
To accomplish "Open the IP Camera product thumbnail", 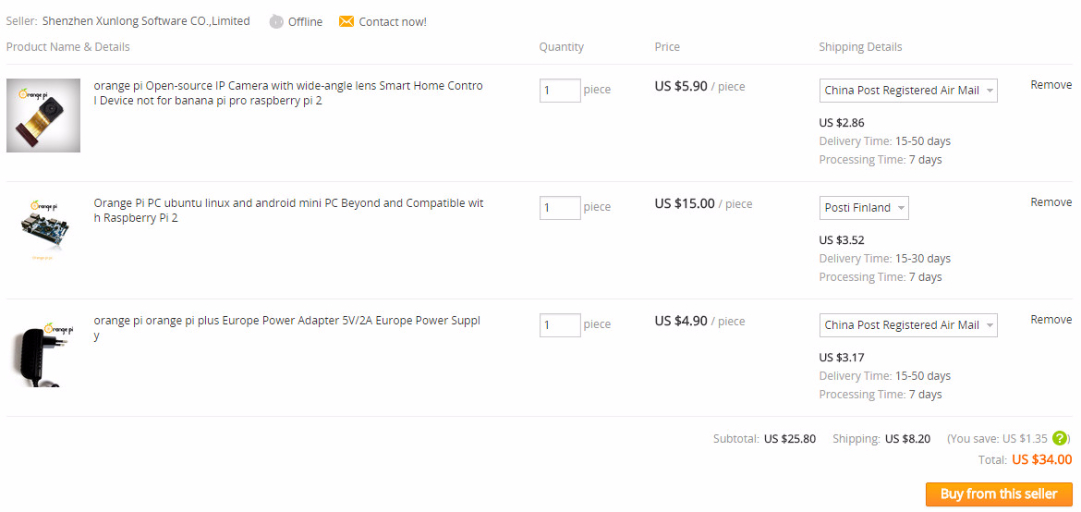I will 43,115.
